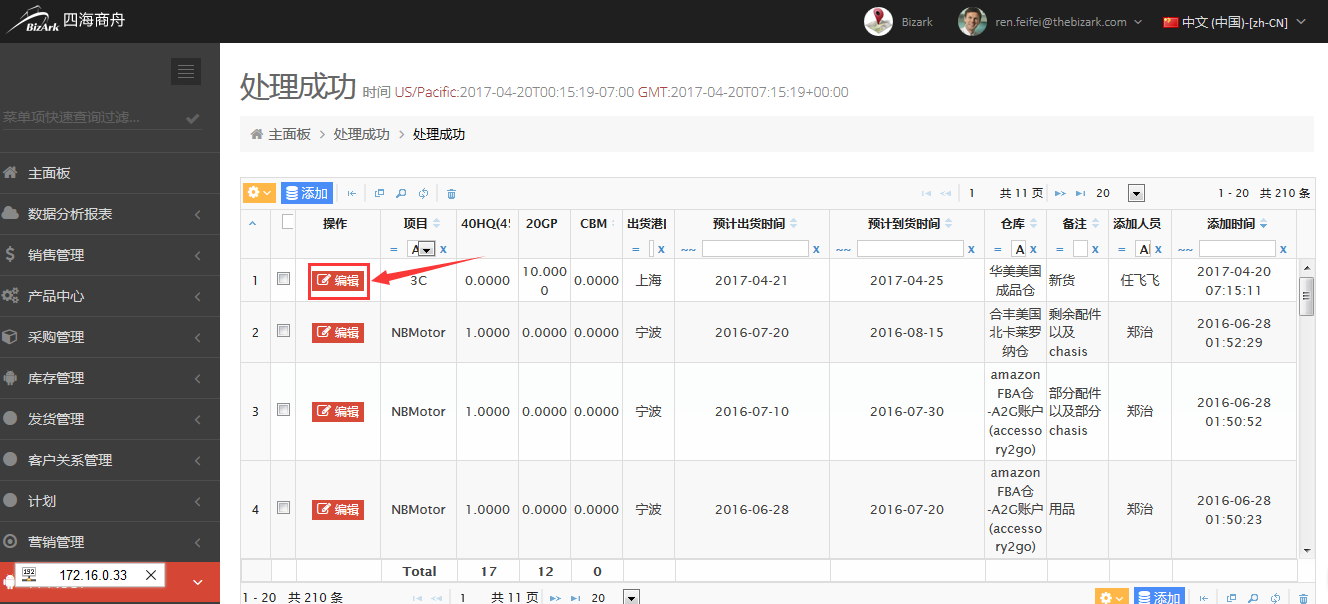The image size is (1328, 604).
Task: Sort by 添加时间 column header
Action: [1237, 224]
